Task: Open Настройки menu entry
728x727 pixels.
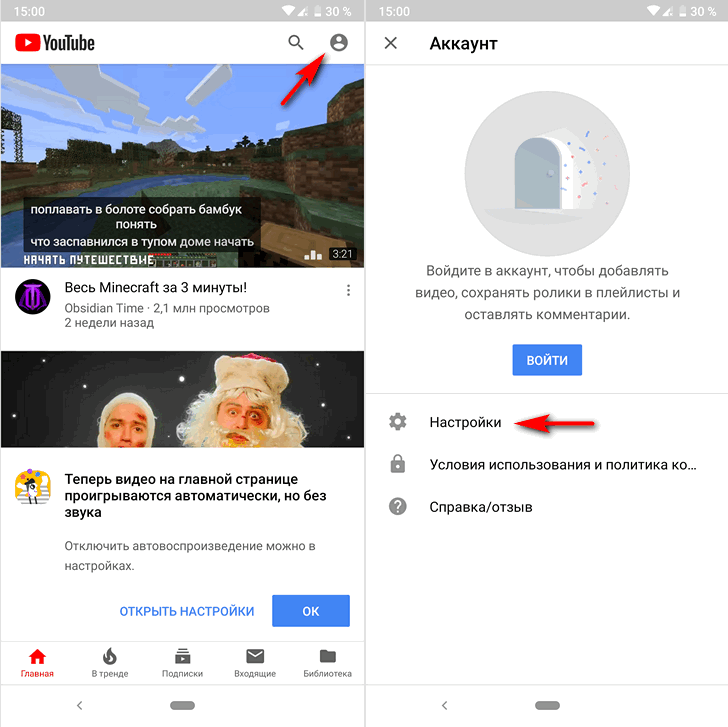Action: [547, 422]
